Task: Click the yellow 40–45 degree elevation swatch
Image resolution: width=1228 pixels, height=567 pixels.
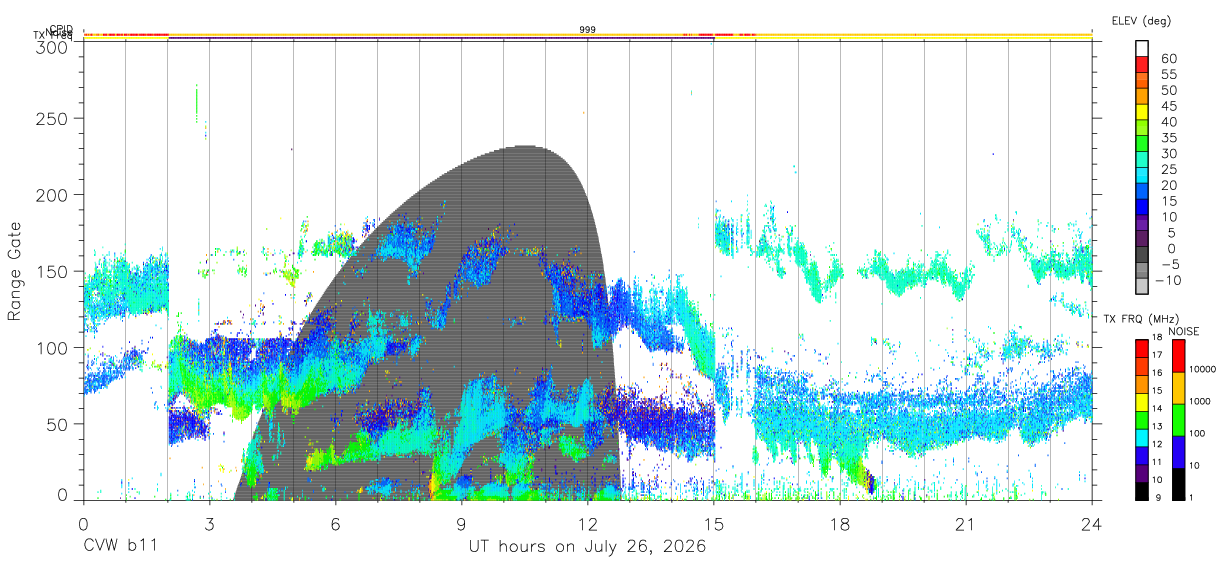Action: pyautogui.click(x=1142, y=114)
